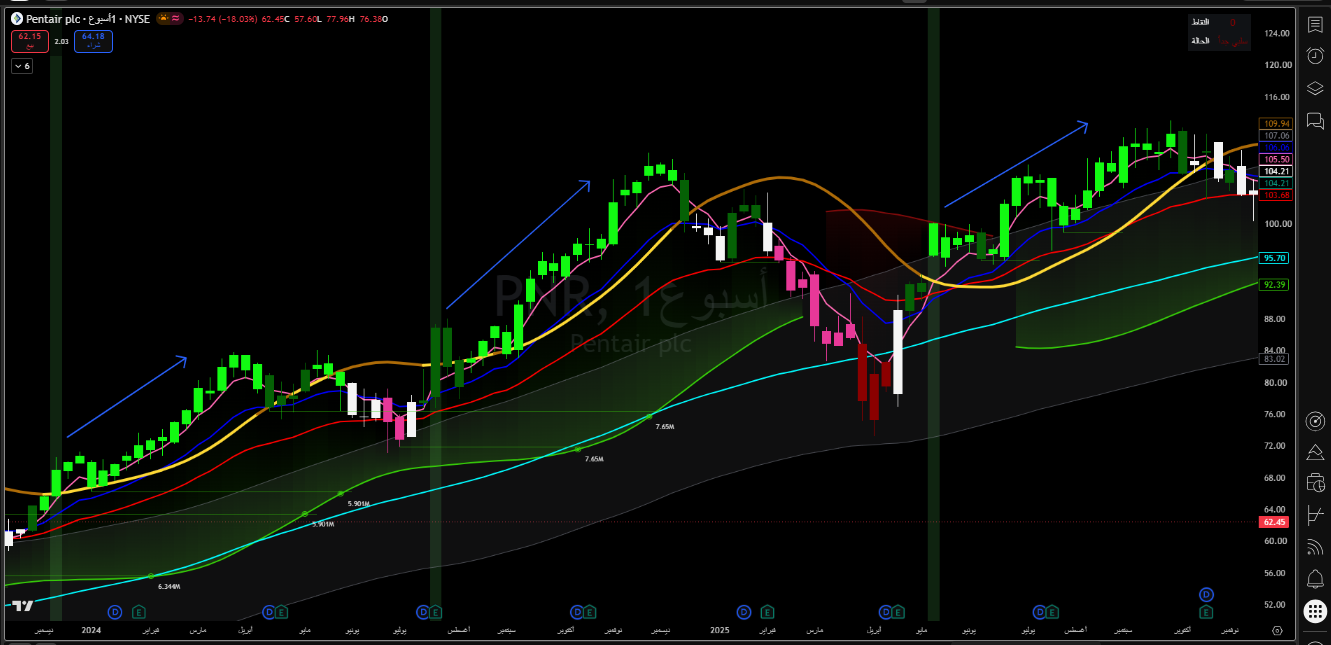Viewport: 1331px width, 645px height.
Task: Select the gray 83.02 price label
Action: (1275, 359)
